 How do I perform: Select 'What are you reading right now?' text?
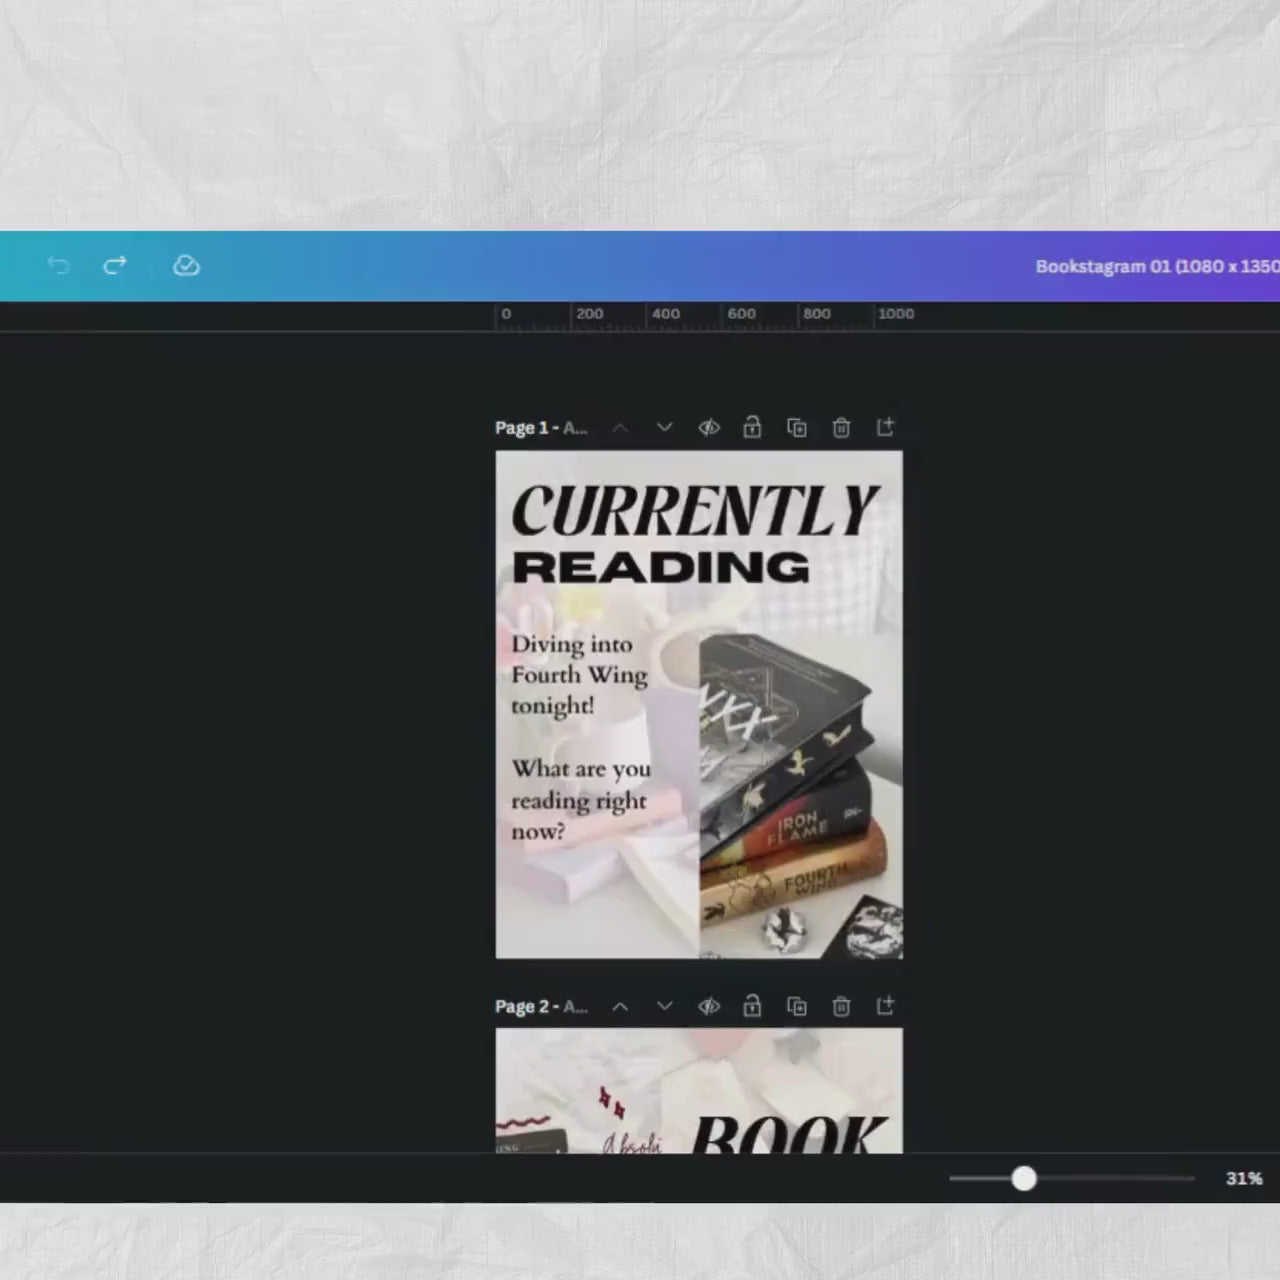click(x=581, y=800)
